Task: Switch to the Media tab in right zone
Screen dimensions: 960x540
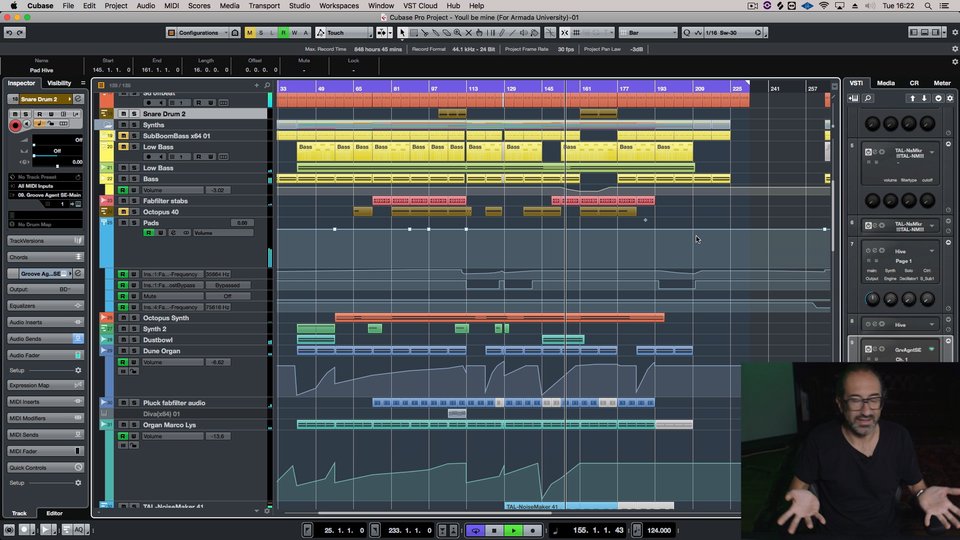Action: click(885, 83)
